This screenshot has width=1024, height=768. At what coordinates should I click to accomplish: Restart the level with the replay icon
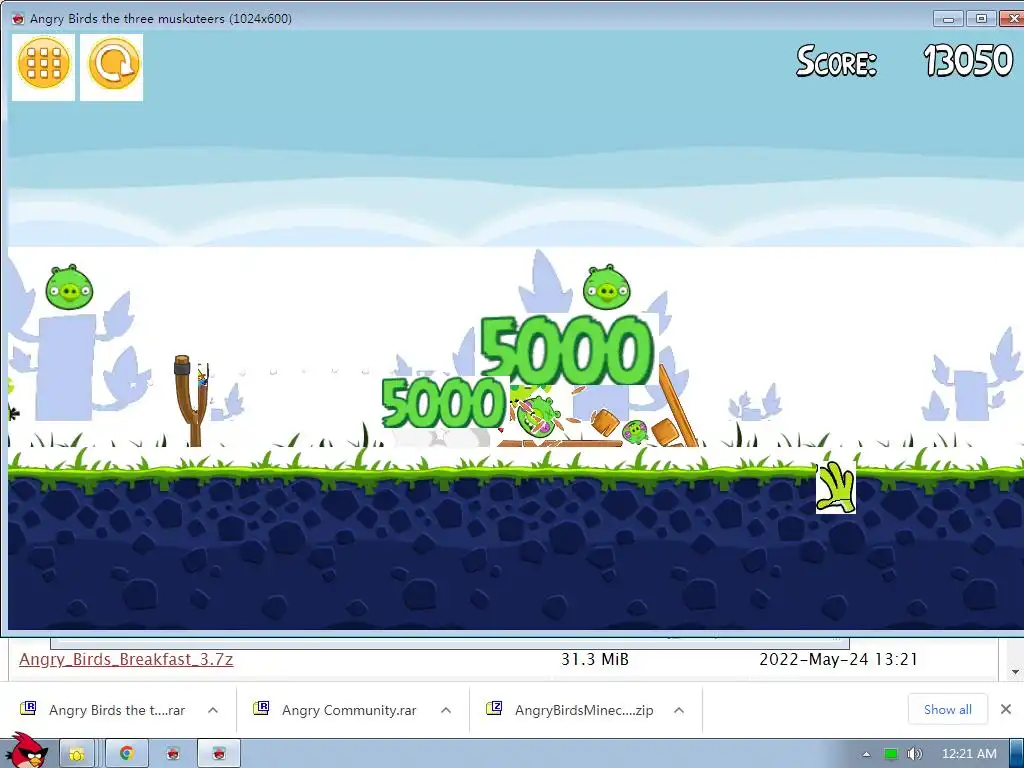112,66
